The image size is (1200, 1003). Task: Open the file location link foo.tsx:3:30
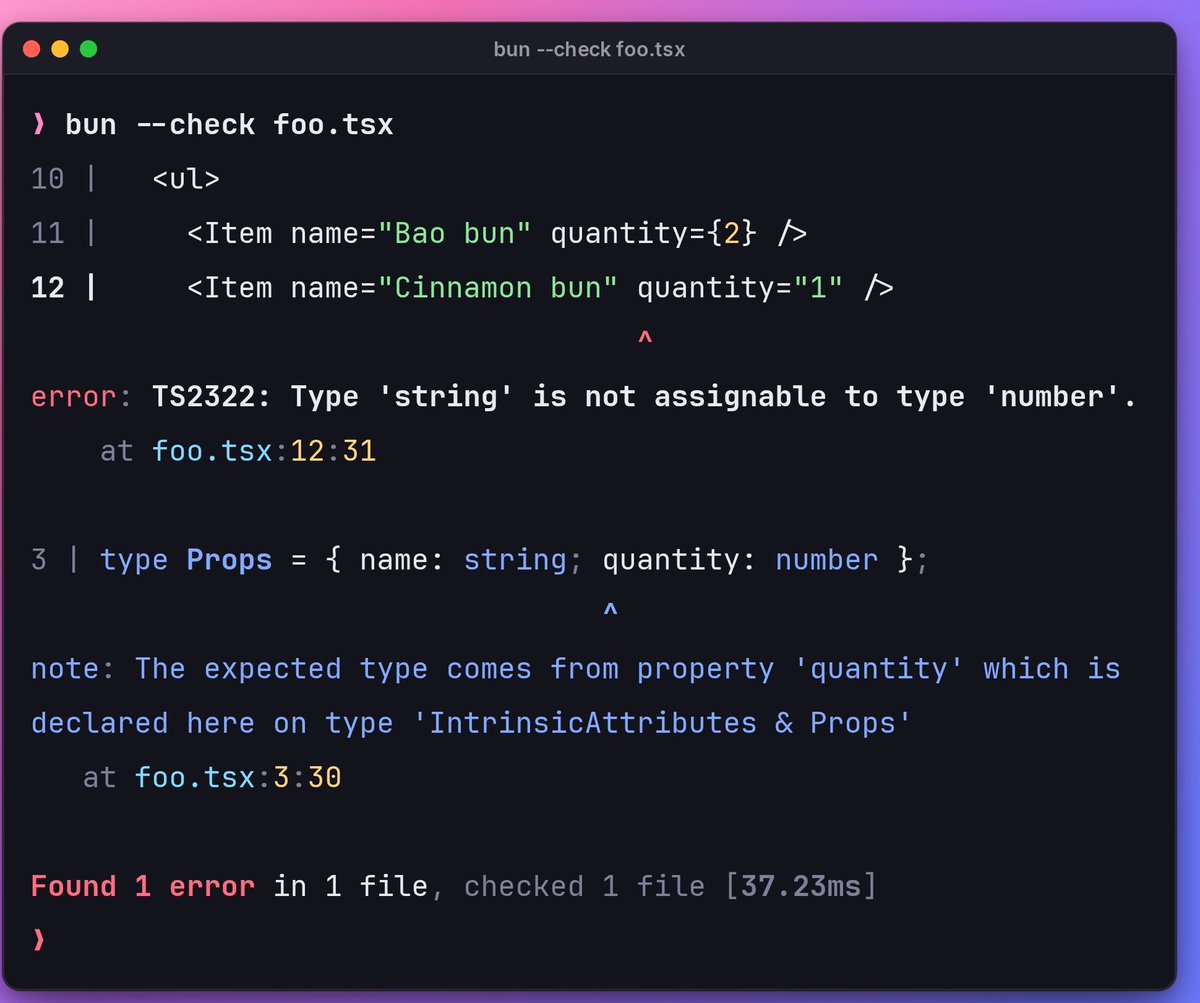click(238, 777)
